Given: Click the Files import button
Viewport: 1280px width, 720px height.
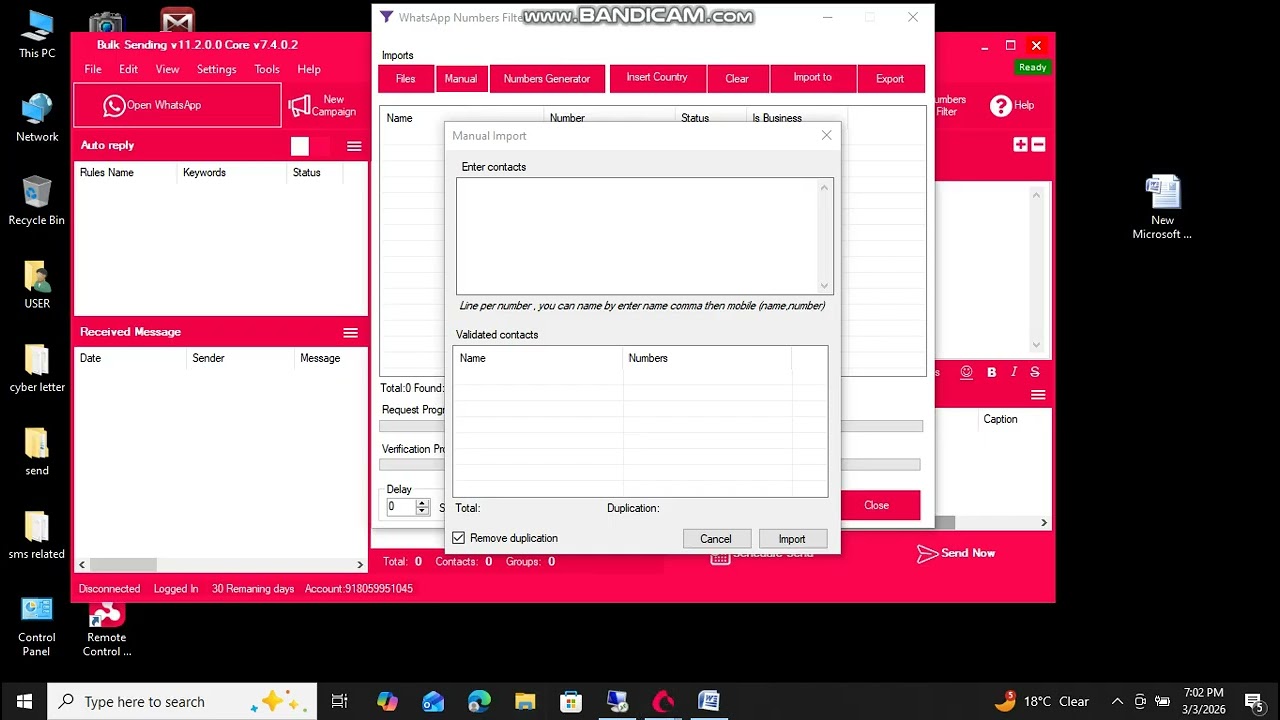Looking at the screenshot, I should point(405,79).
